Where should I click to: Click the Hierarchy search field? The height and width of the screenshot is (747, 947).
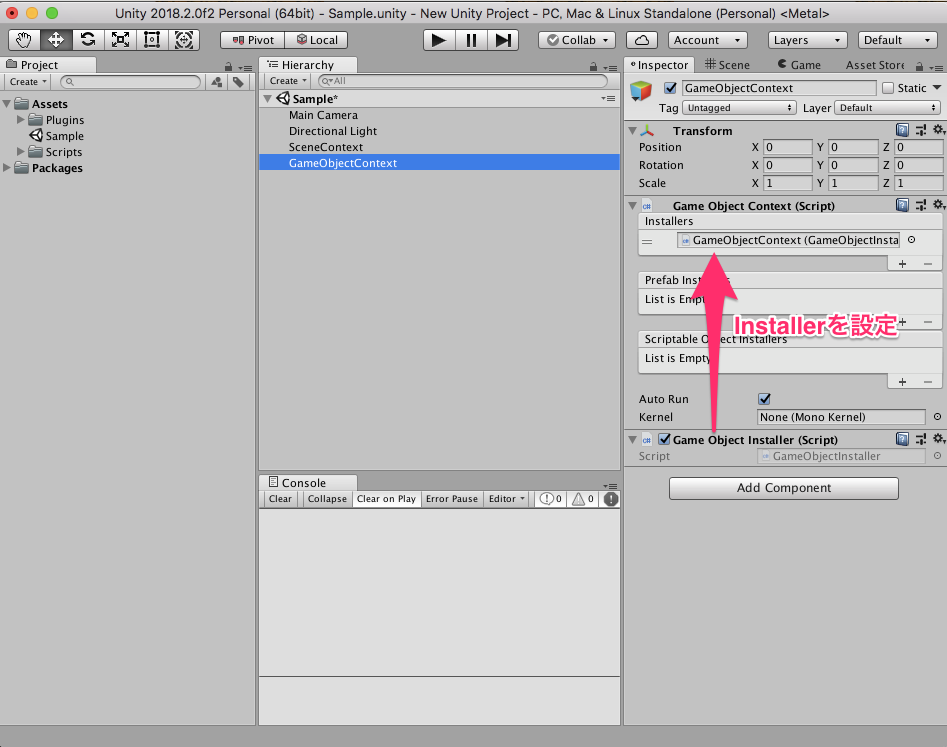point(463,81)
